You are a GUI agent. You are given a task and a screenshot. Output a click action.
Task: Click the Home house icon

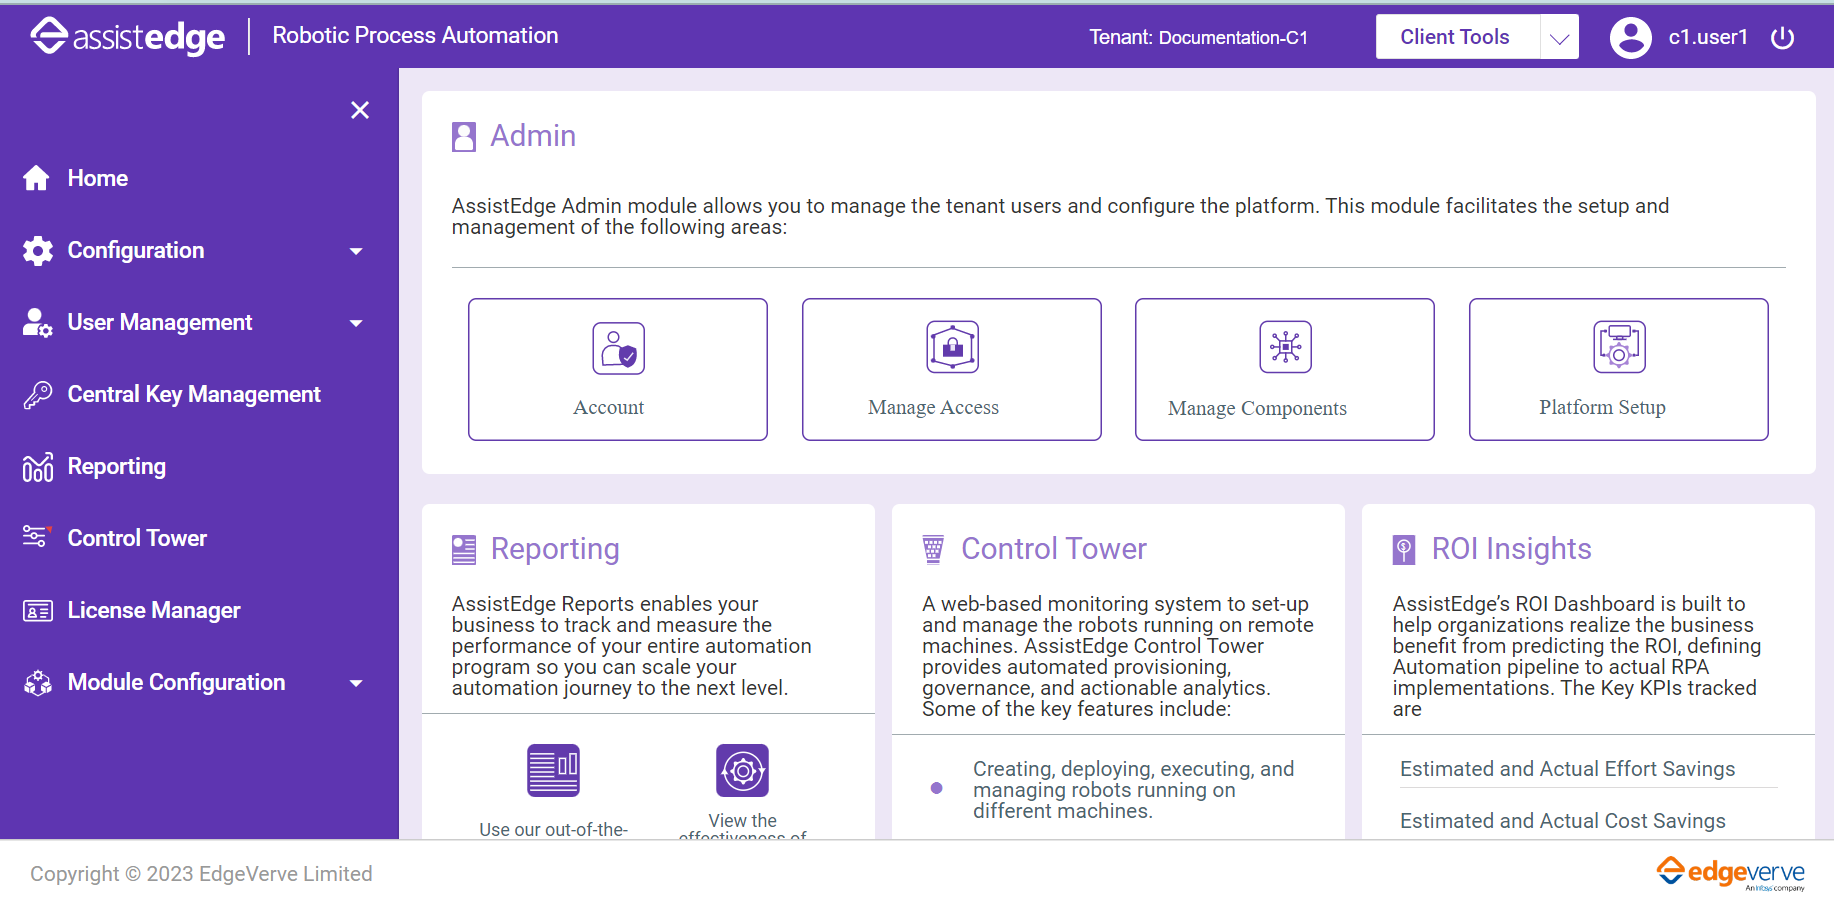(x=37, y=178)
